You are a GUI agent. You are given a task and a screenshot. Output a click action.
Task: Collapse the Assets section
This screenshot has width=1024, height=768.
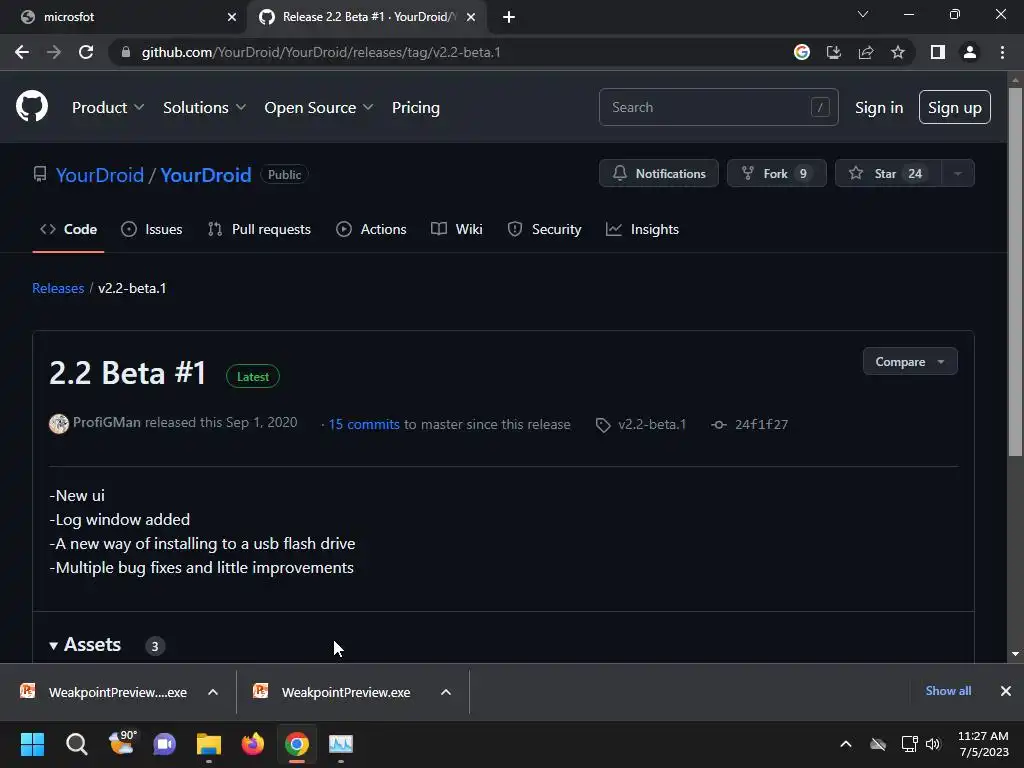pos(85,645)
